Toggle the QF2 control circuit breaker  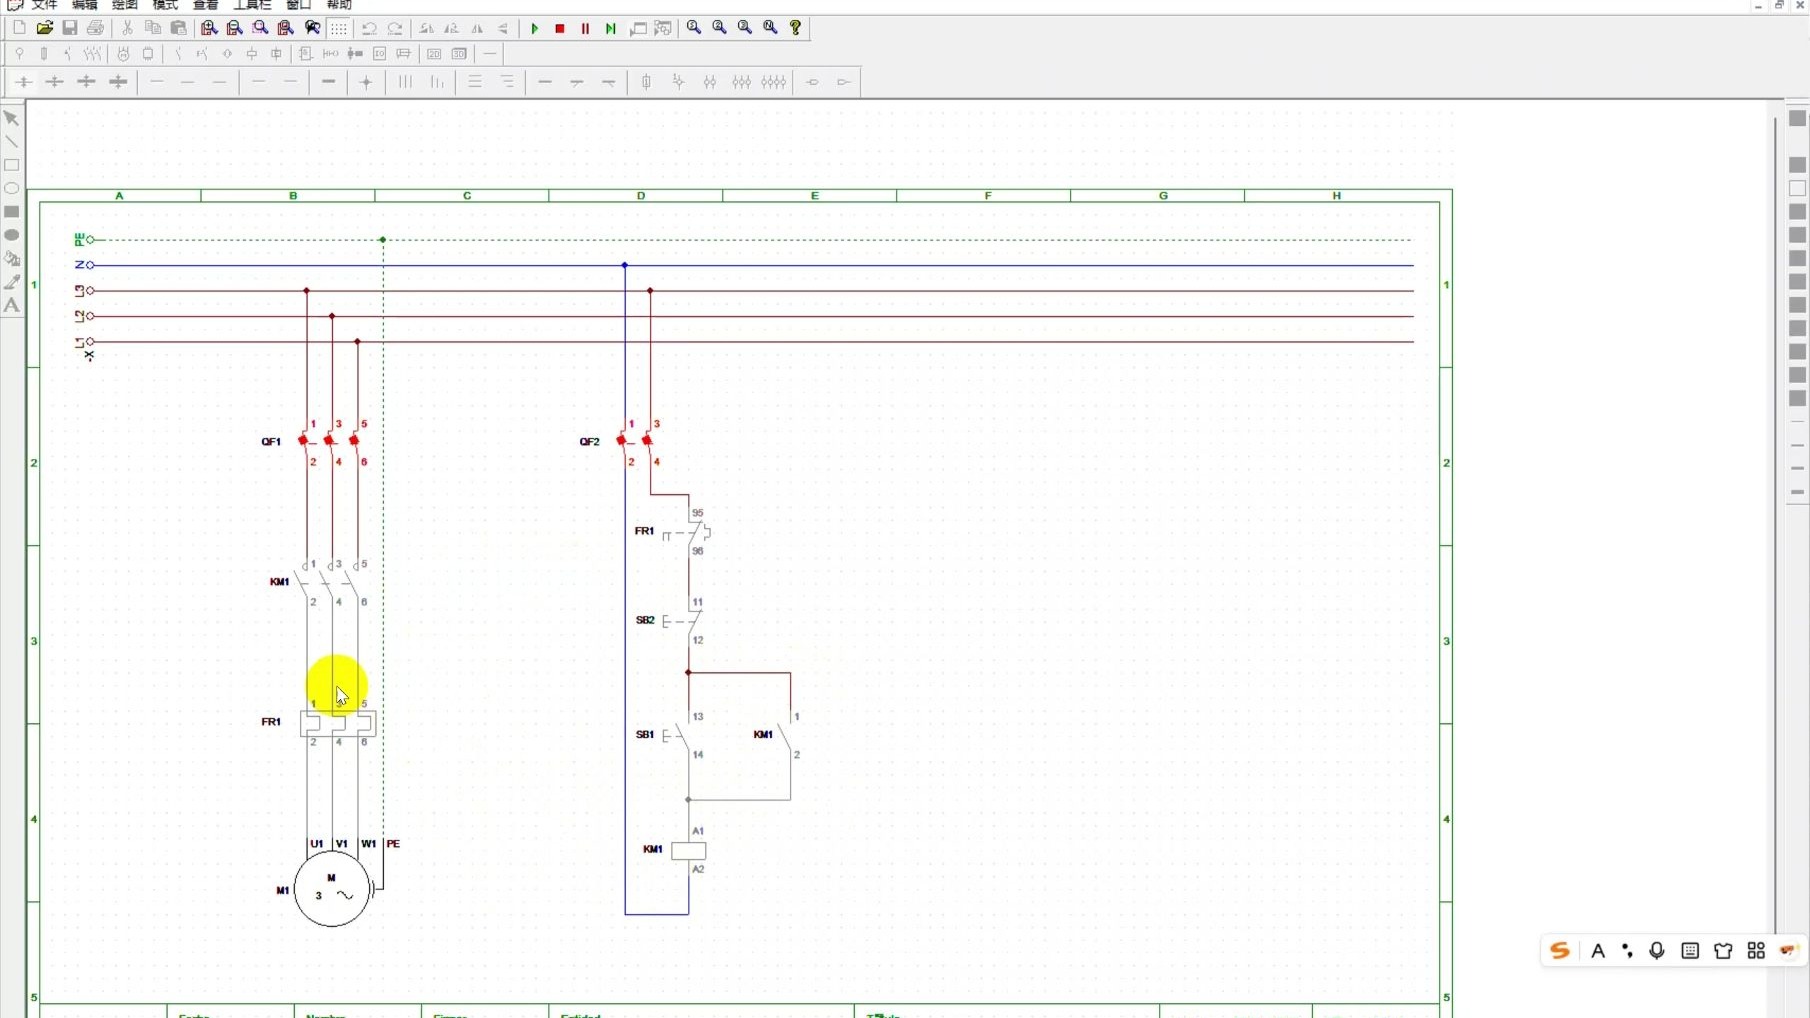pyautogui.click(x=636, y=441)
